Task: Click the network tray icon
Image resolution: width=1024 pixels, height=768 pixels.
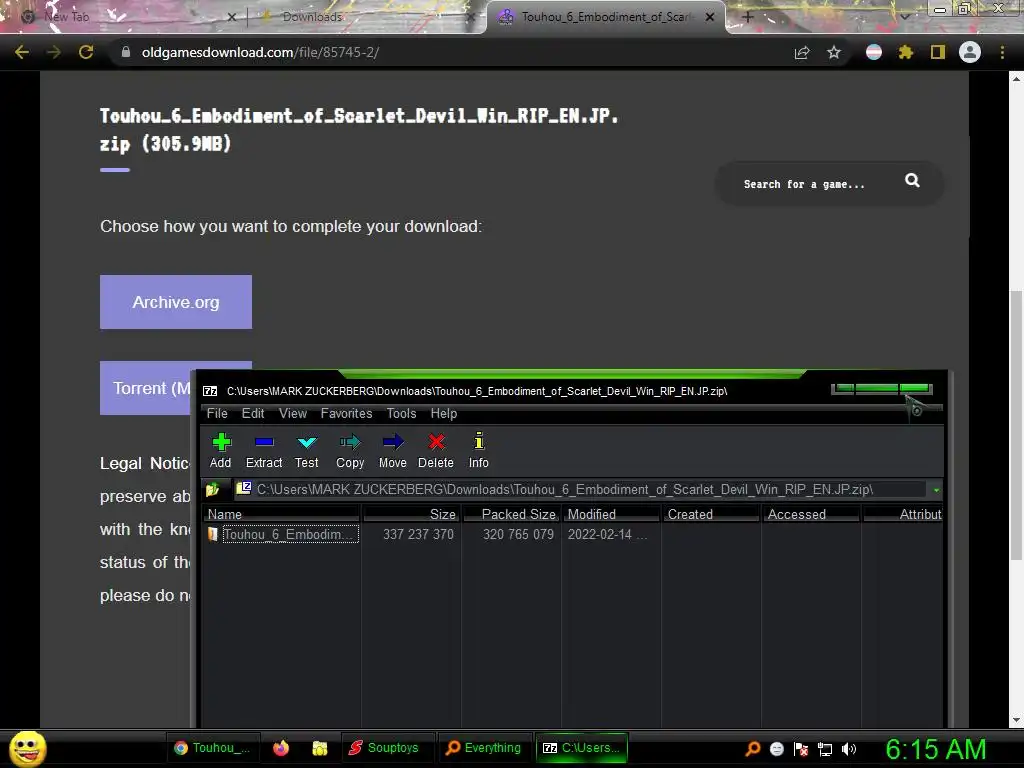Action: click(x=825, y=749)
